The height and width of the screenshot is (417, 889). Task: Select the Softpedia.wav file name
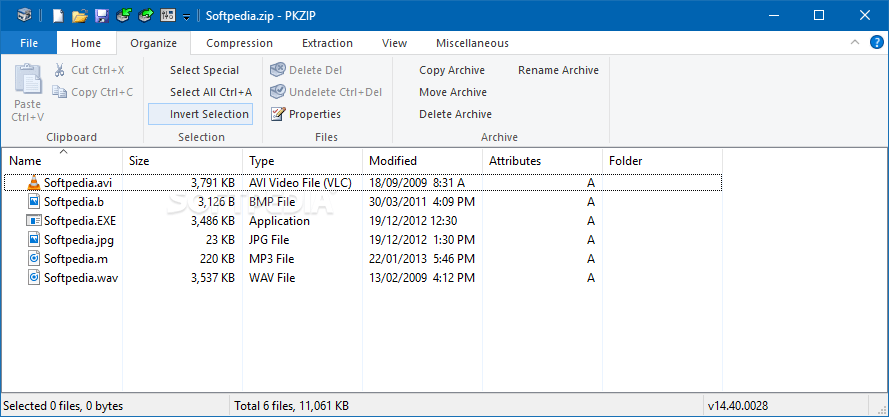[81, 278]
